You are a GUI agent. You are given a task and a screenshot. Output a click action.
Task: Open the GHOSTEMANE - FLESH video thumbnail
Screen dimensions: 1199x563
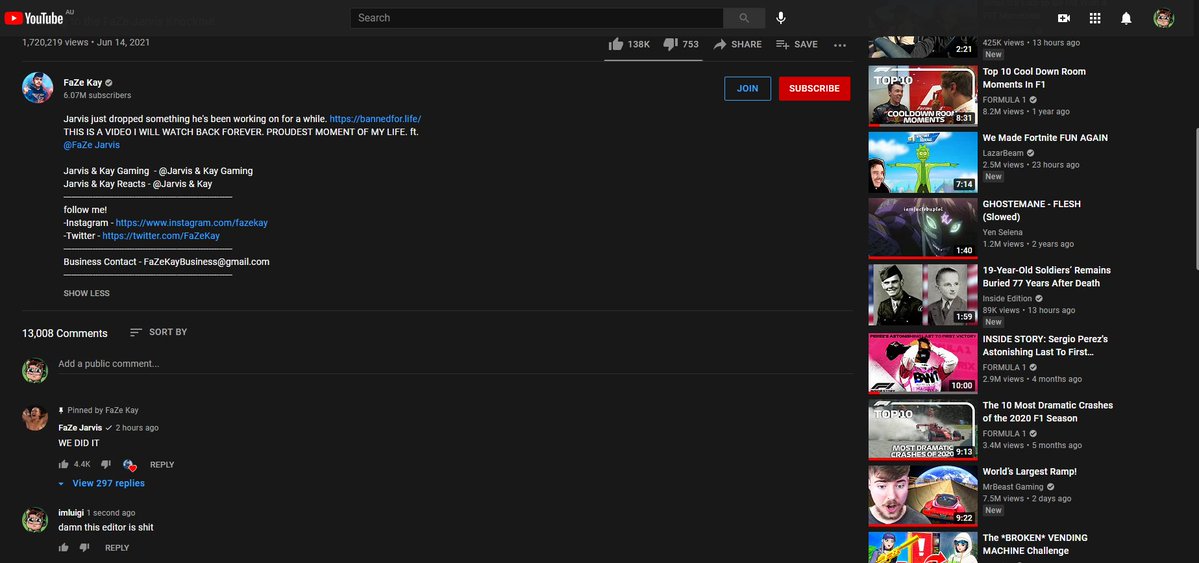click(922, 228)
